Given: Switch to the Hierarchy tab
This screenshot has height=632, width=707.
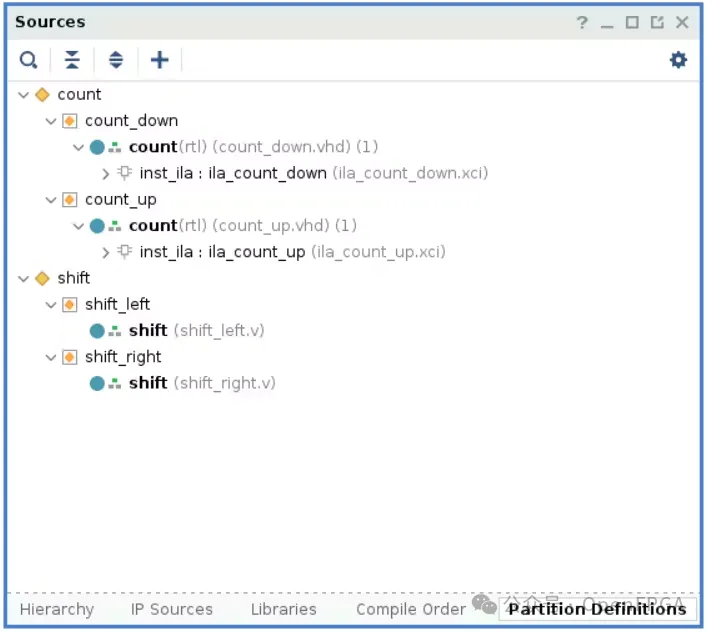Looking at the screenshot, I should (57, 609).
